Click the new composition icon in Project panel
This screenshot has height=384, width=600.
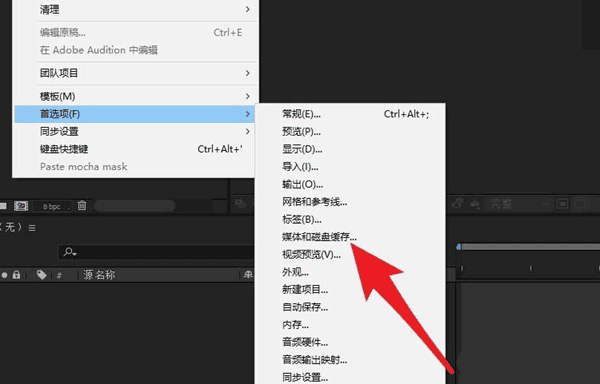(x=21, y=206)
